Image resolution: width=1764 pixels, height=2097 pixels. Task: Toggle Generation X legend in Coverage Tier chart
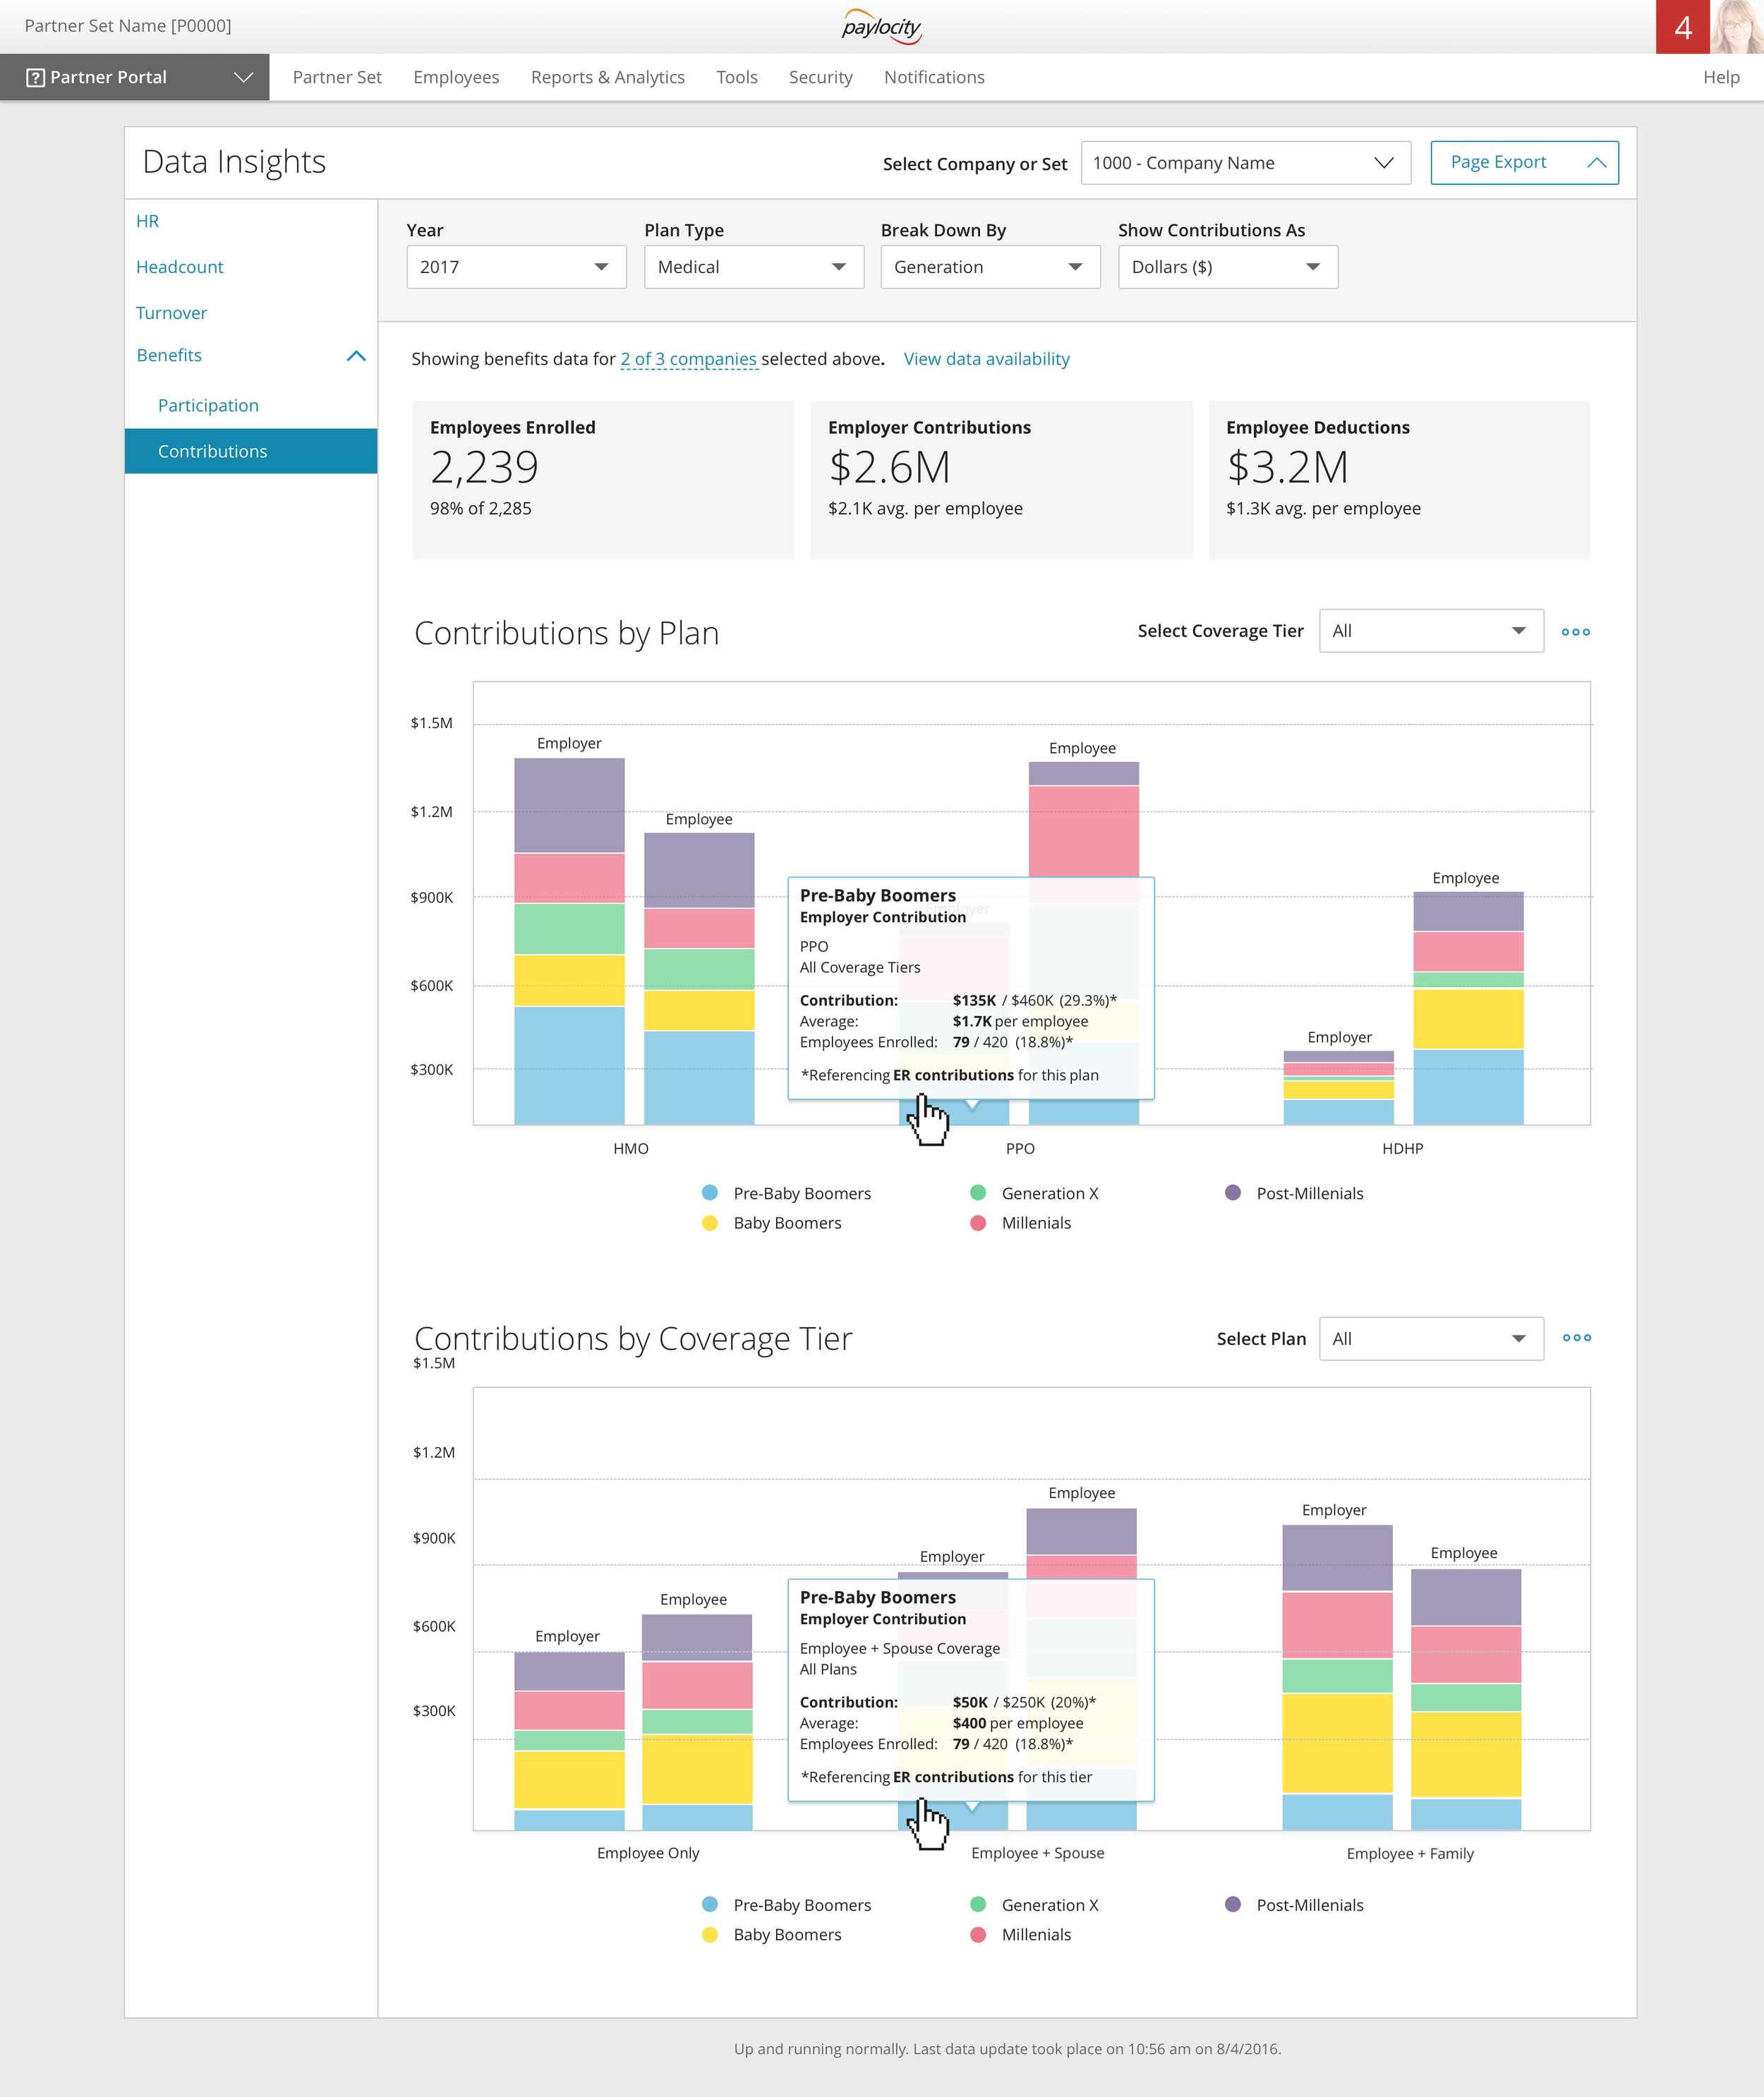[x=1034, y=1905]
